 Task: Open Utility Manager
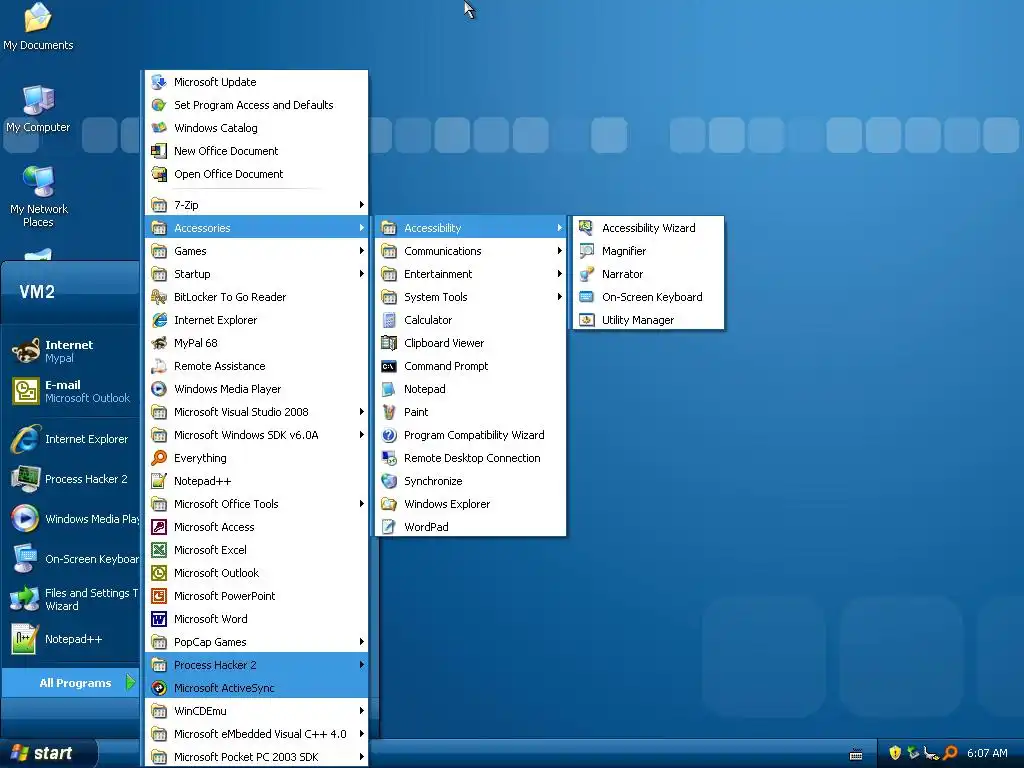[x=648, y=320]
